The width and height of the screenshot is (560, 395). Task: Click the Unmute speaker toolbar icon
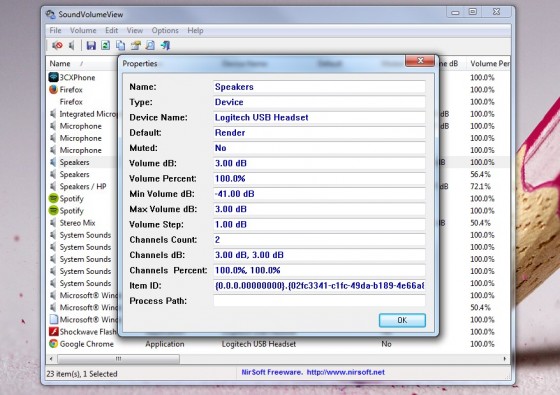click(x=72, y=45)
